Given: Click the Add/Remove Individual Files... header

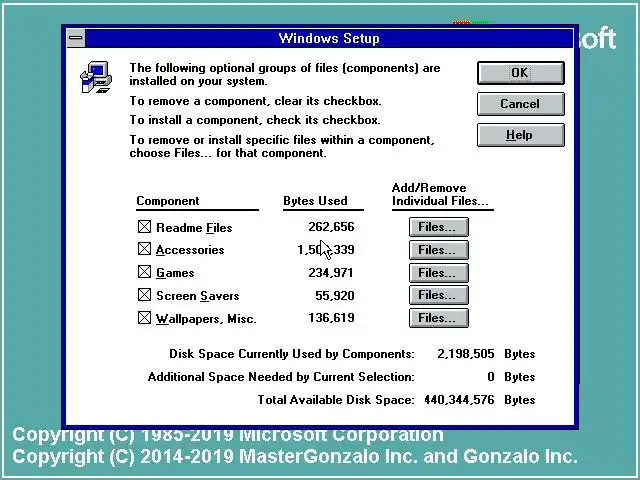Looking at the screenshot, I should click(440, 194).
